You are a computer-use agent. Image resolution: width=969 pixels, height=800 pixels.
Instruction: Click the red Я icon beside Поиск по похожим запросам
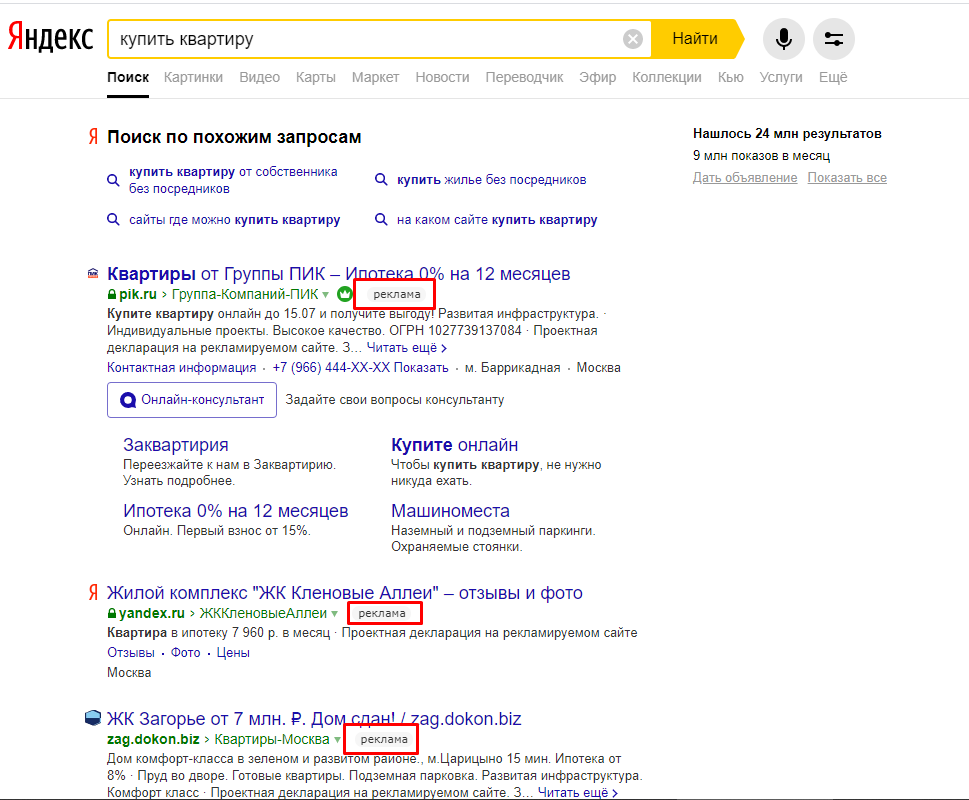(x=93, y=137)
